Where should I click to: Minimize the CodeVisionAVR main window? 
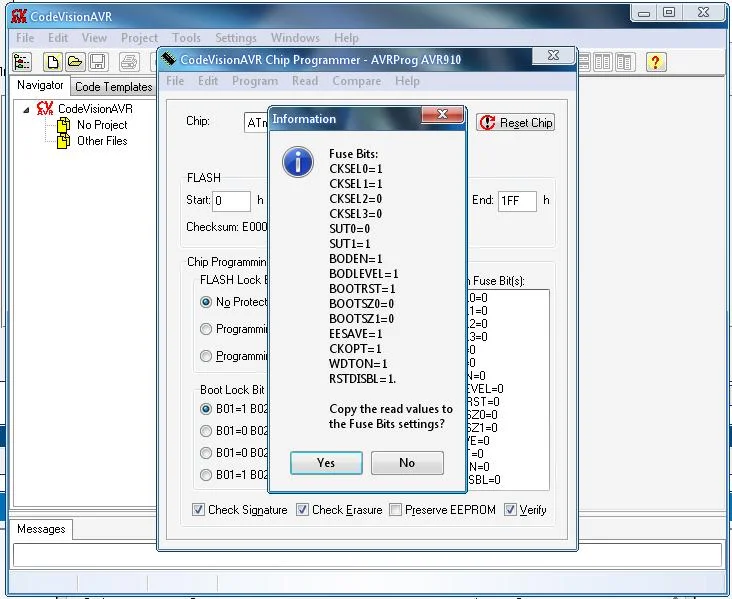click(x=644, y=13)
